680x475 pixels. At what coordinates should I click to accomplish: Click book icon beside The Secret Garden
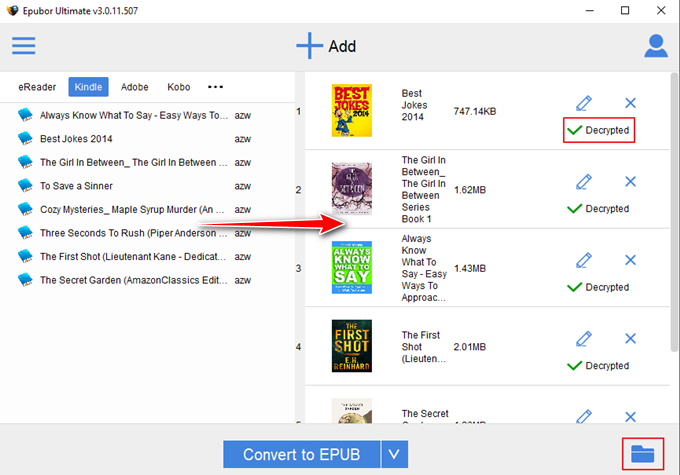[25, 280]
